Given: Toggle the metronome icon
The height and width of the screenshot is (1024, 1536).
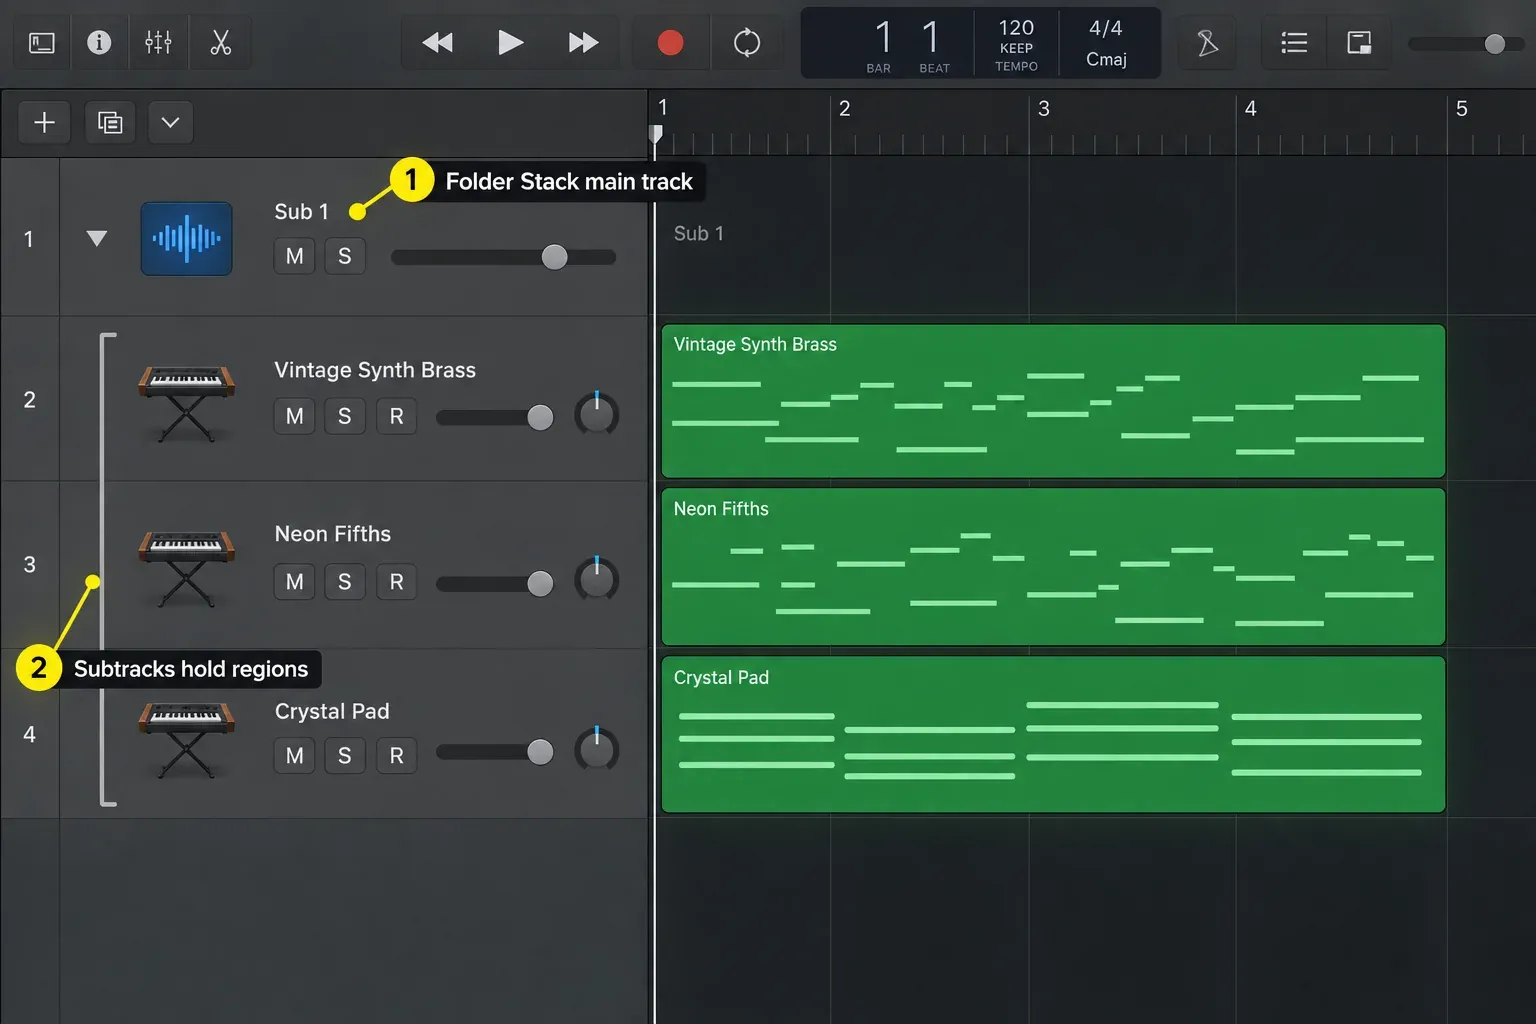Looking at the screenshot, I should (1208, 43).
